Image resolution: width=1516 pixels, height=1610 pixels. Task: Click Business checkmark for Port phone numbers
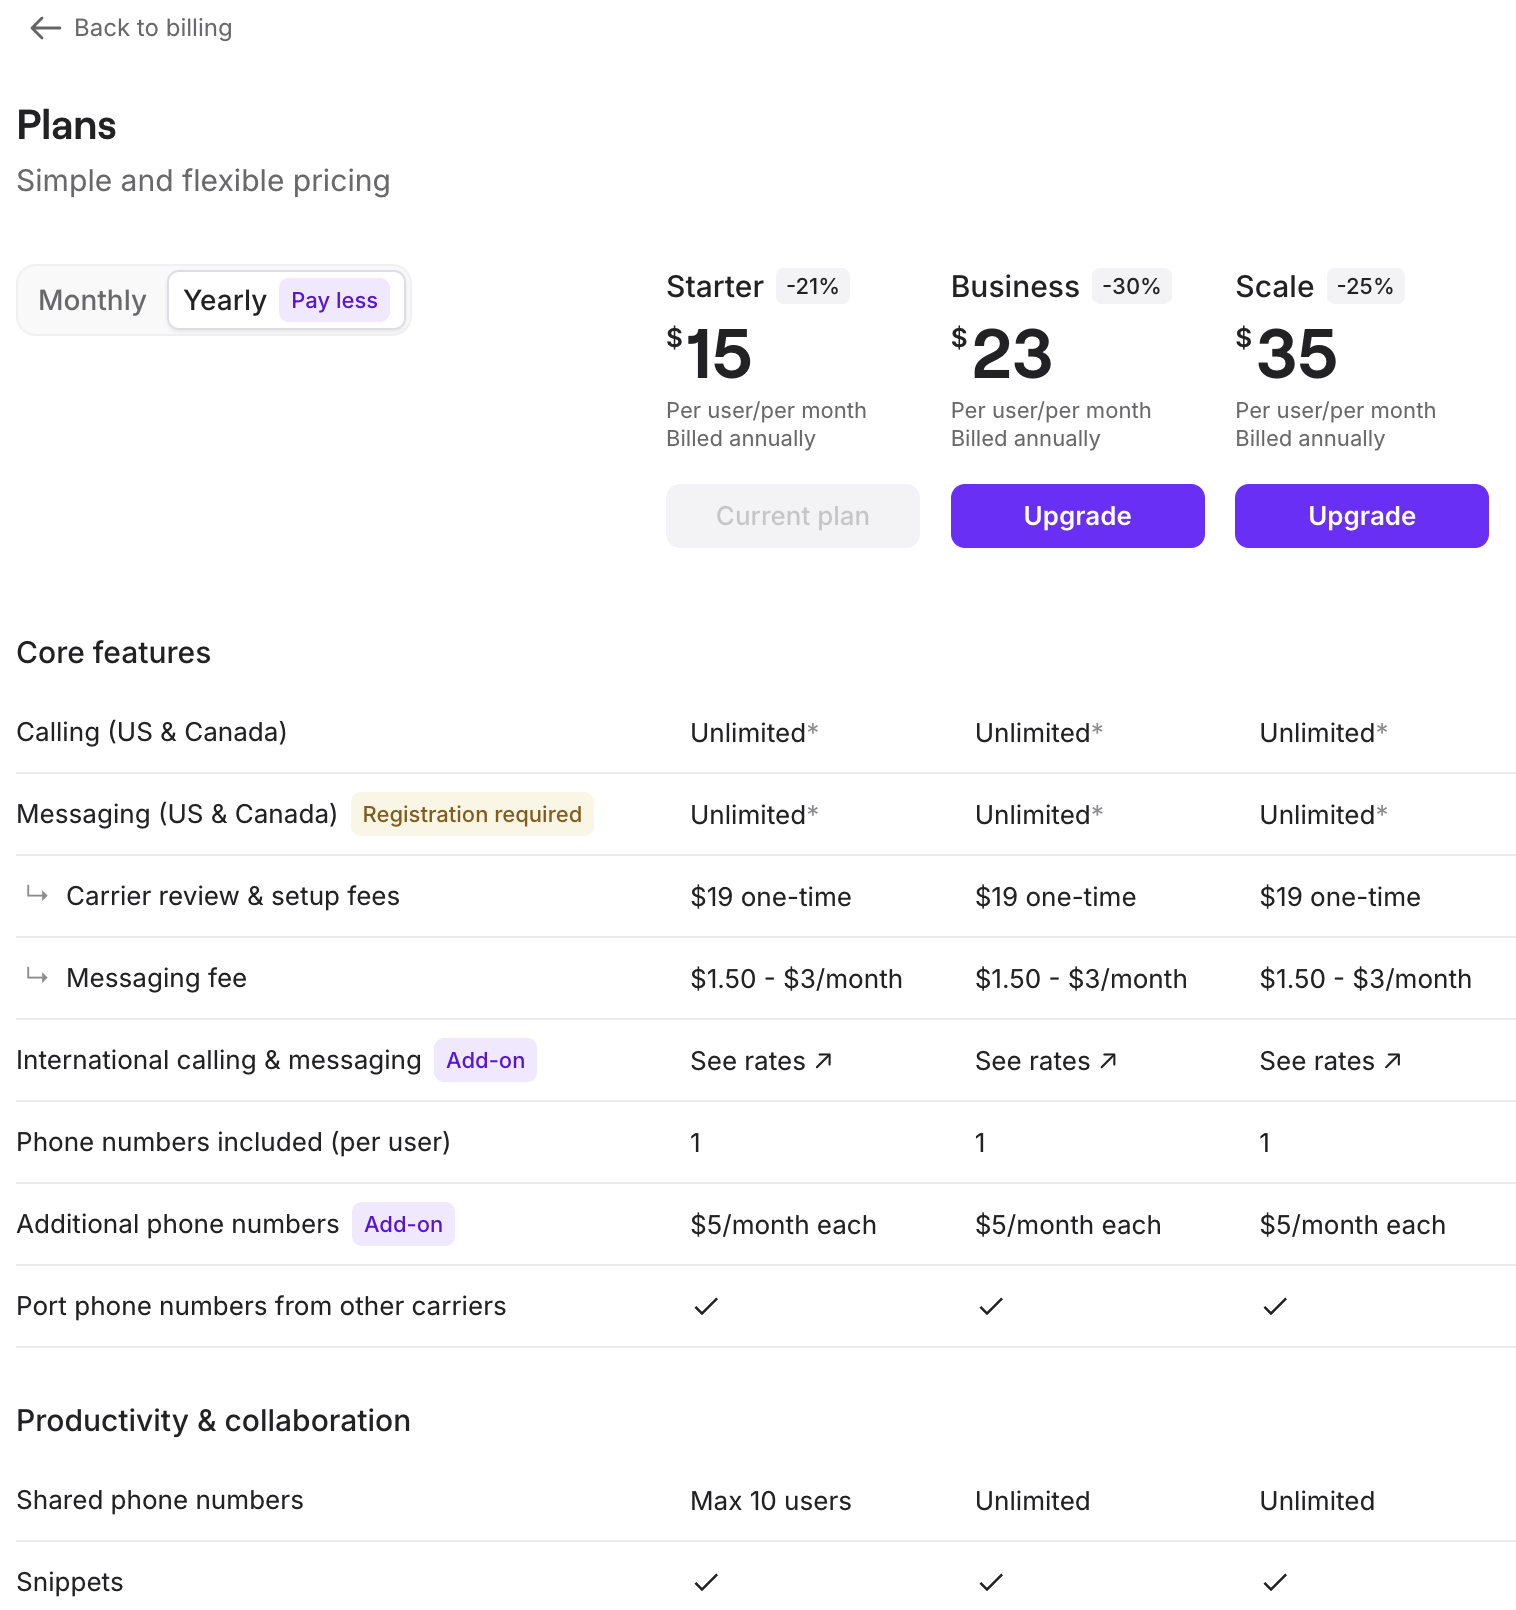point(991,1306)
